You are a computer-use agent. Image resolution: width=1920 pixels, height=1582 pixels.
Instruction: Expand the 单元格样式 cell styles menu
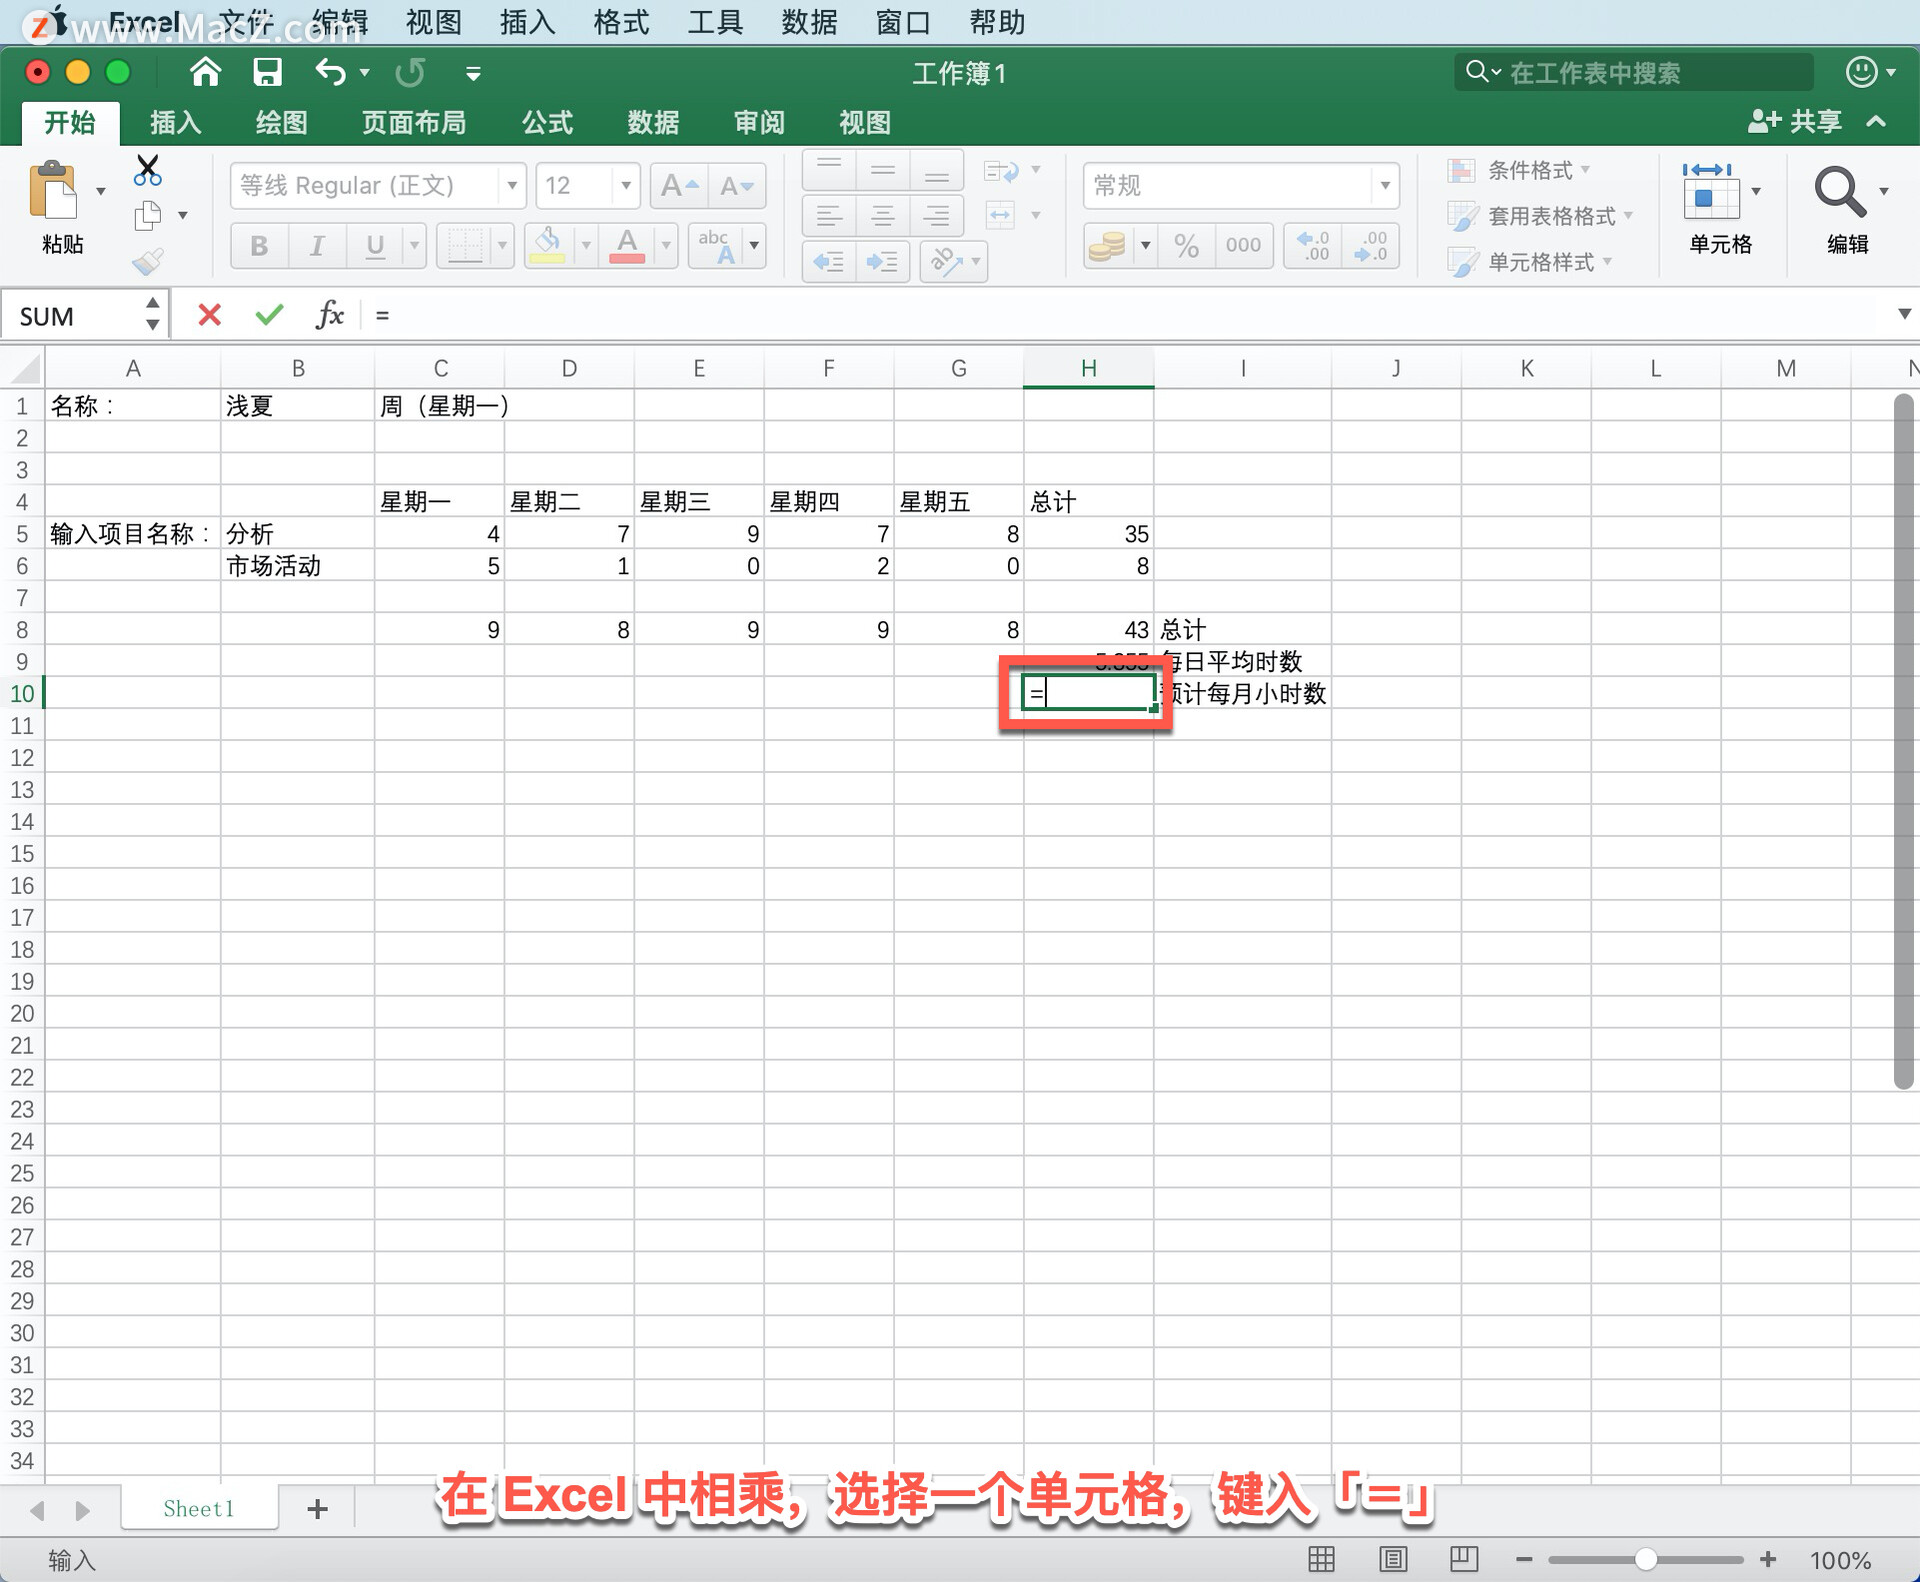coord(1530,262)
